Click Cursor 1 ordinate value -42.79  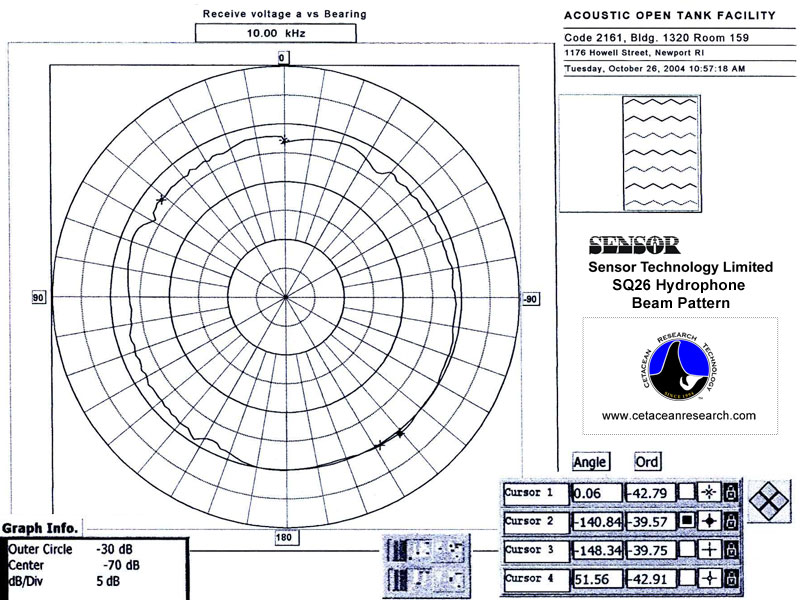pos(651,493)
